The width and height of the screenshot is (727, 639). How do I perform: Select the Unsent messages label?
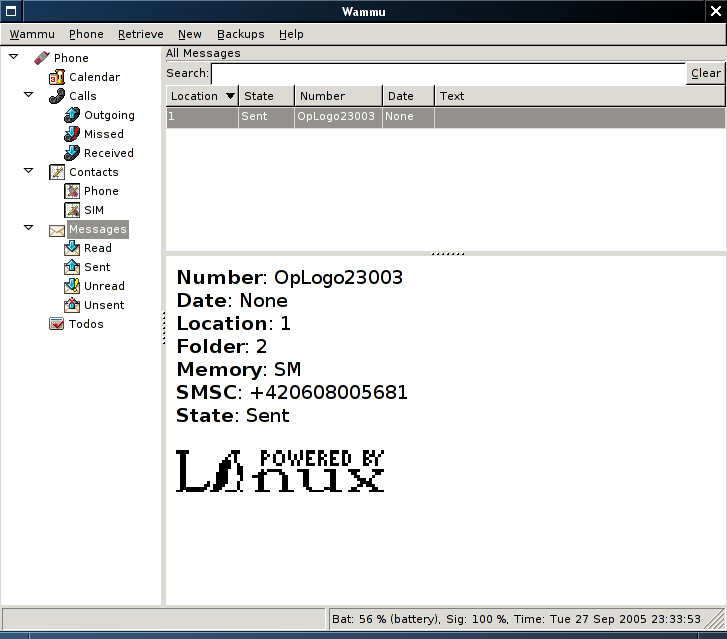(x=104, y=305)
